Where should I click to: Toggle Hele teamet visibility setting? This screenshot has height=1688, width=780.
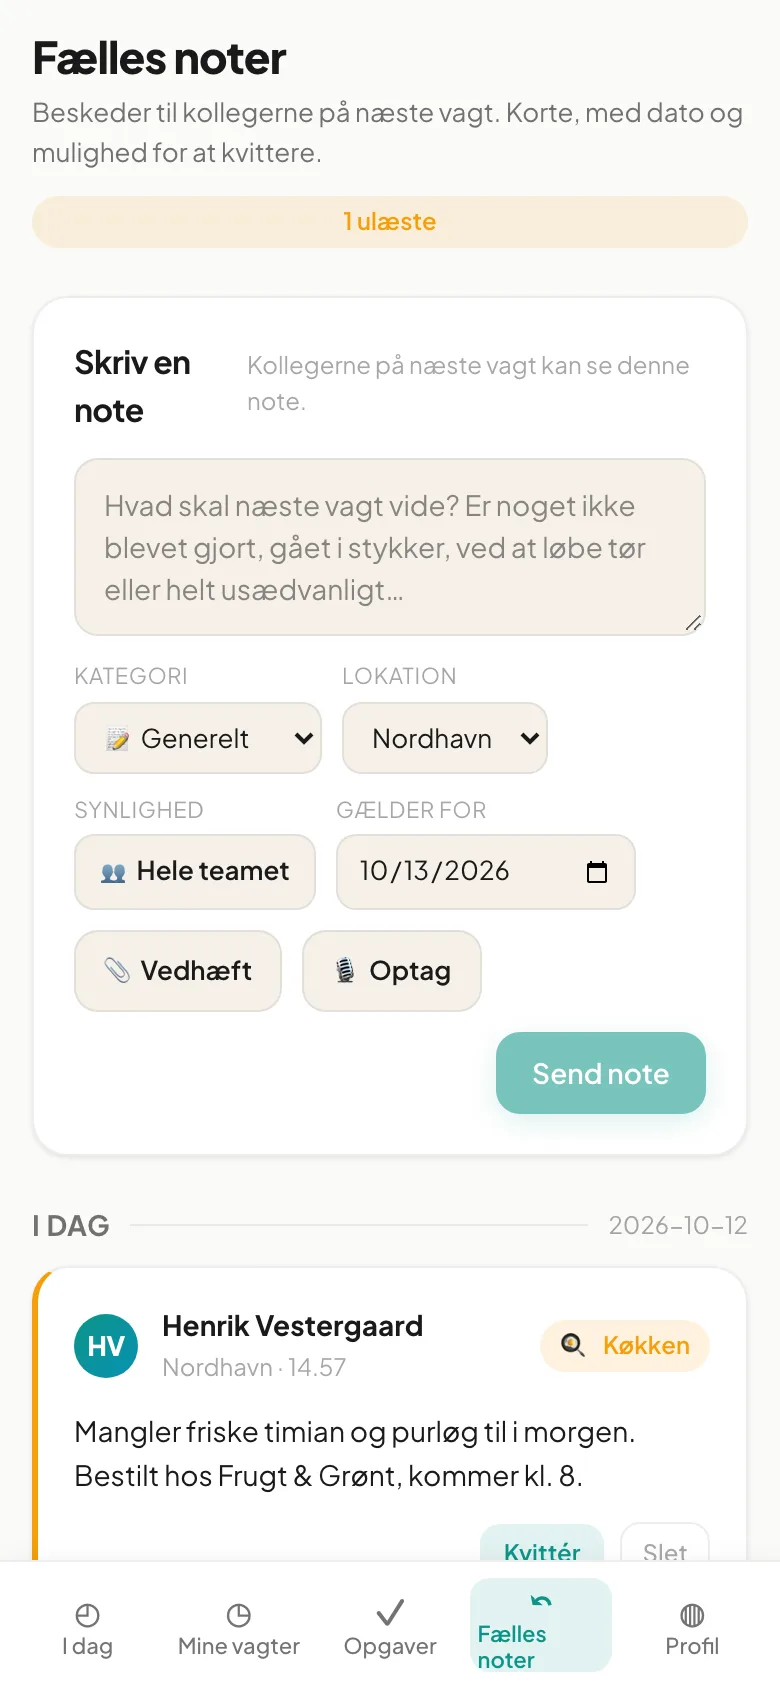(195, 872)
